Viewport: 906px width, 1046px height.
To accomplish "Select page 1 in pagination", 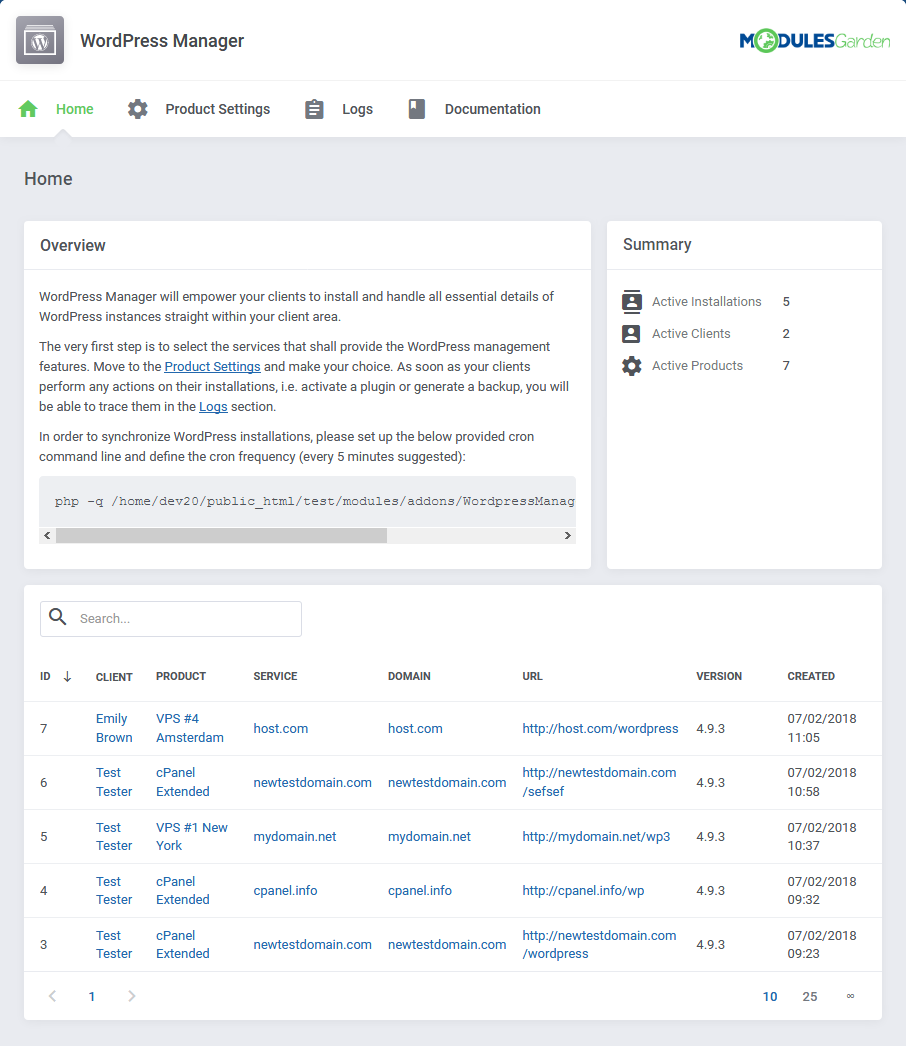I will pyautogui.click(x=92, y=997).
